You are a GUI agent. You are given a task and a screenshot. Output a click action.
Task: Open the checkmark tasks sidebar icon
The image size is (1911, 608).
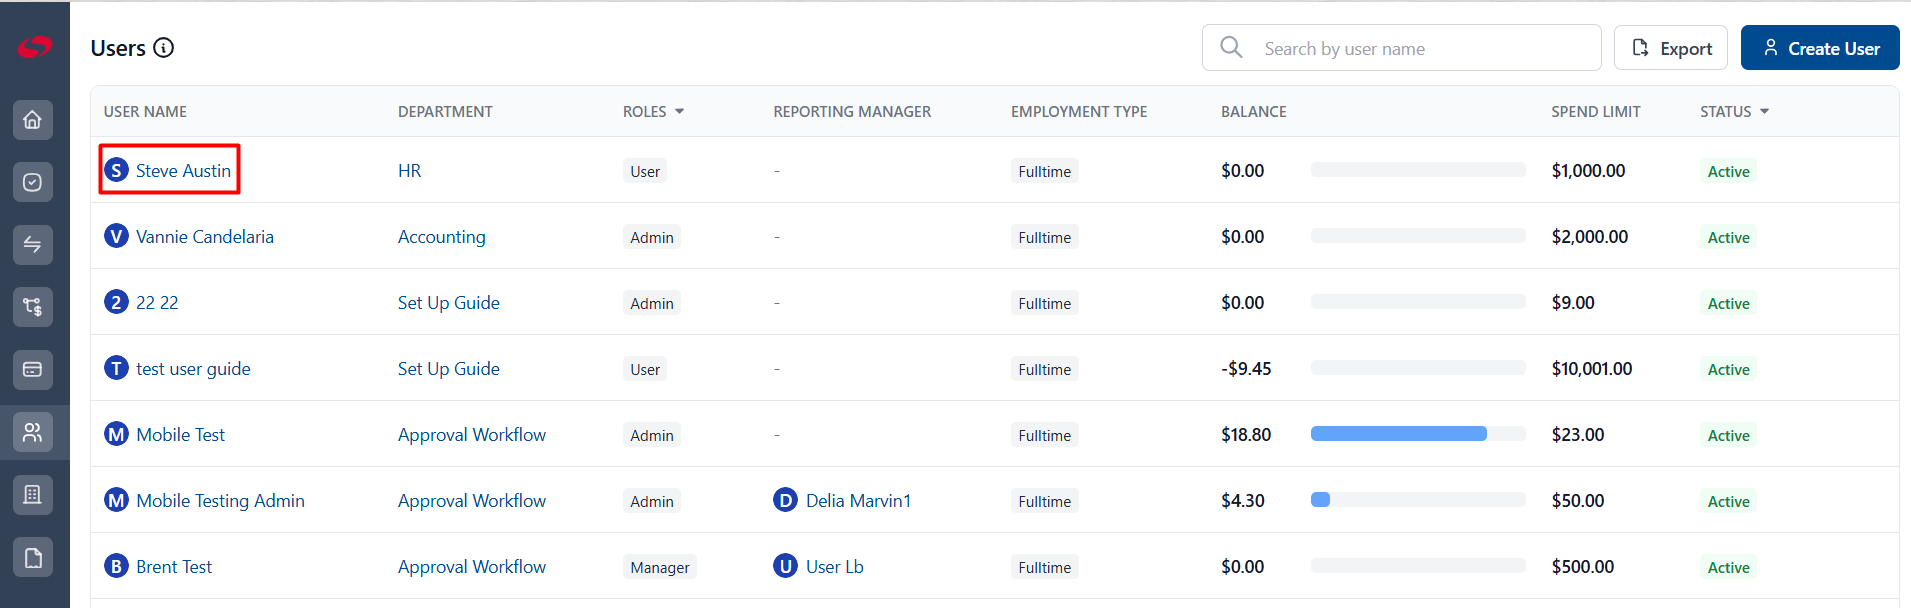33,182
